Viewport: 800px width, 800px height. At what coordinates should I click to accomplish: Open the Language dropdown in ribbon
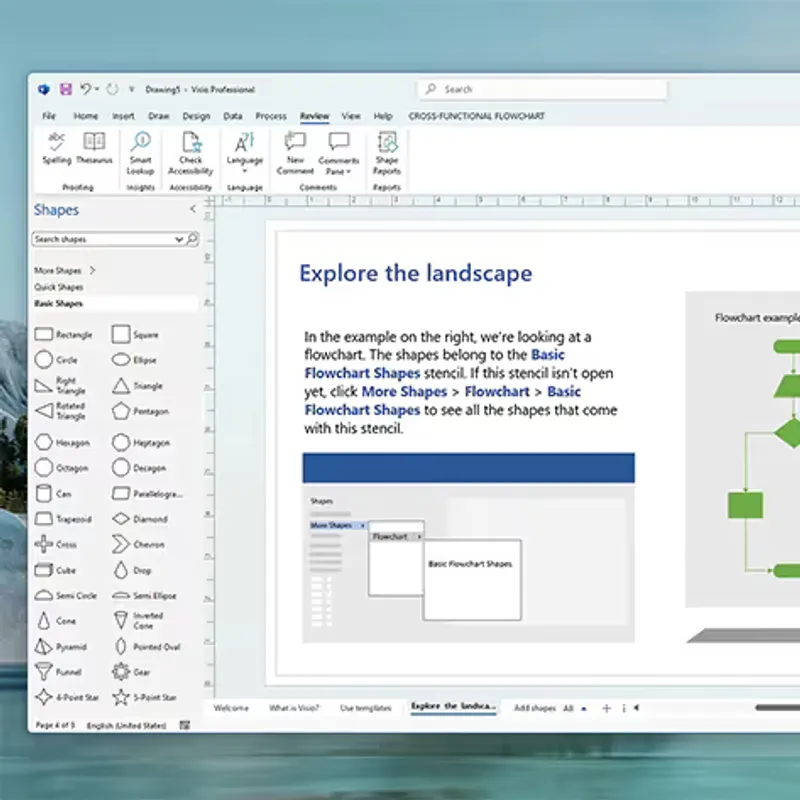point(244,153)
